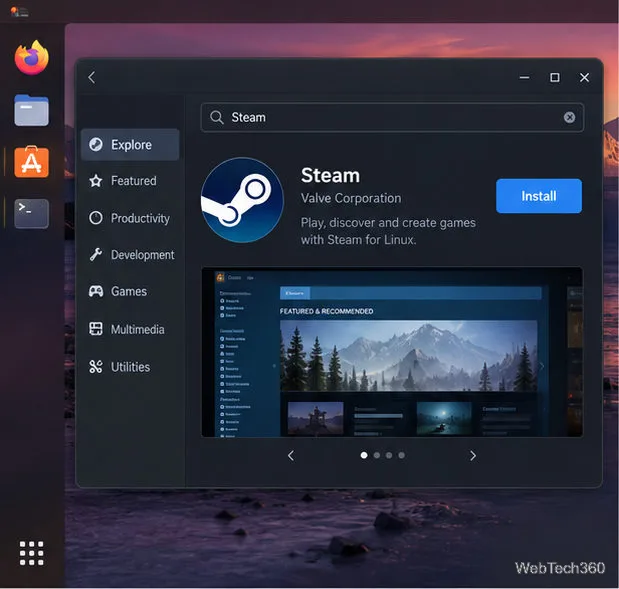Jump to third carousel dot
Screen dimensions: 619x589
click(x=389, y=455)
